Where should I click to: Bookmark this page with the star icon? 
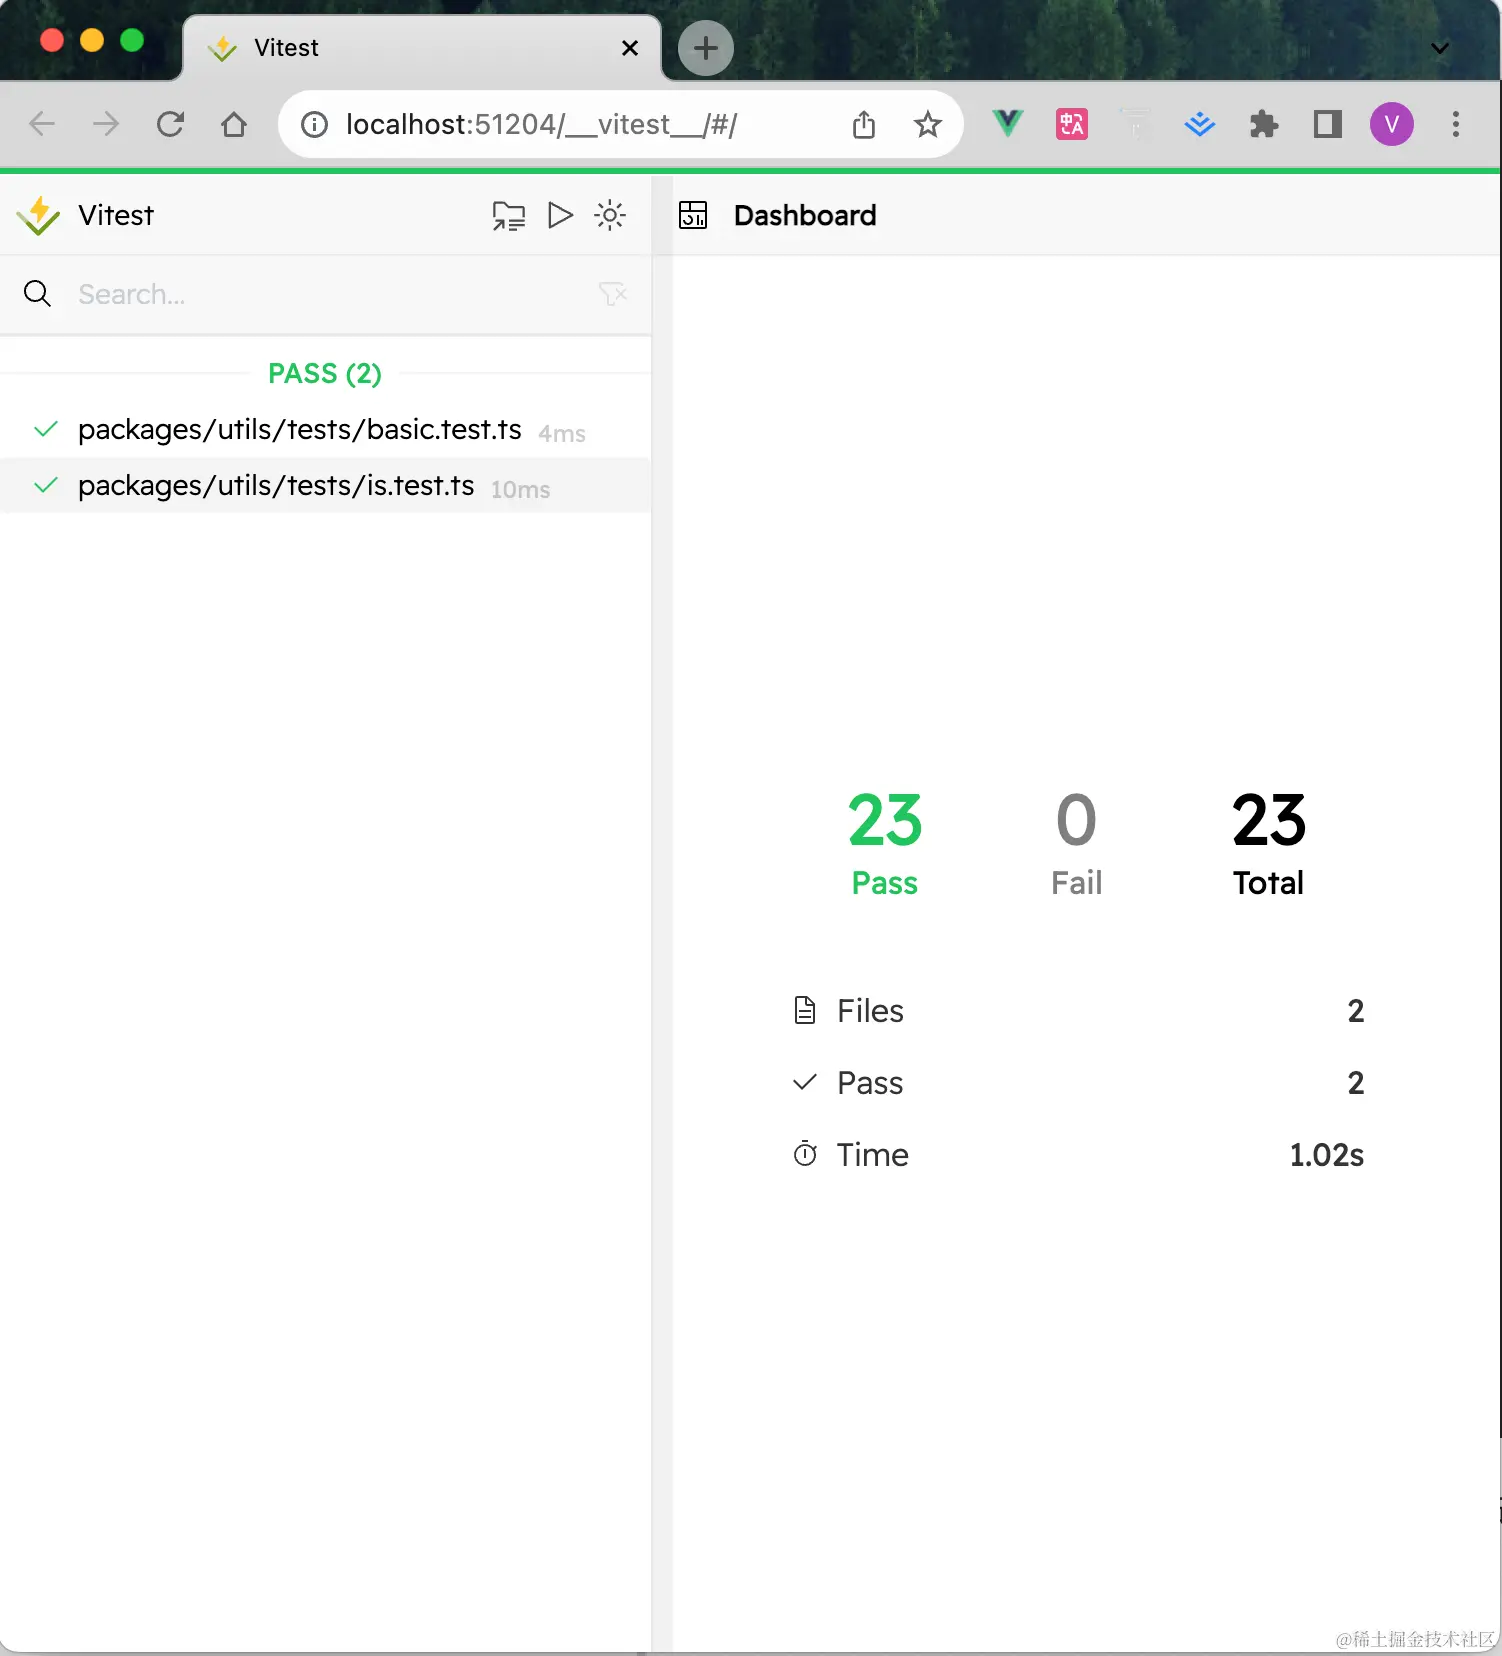pyautogui.click(x=928, y=124)
